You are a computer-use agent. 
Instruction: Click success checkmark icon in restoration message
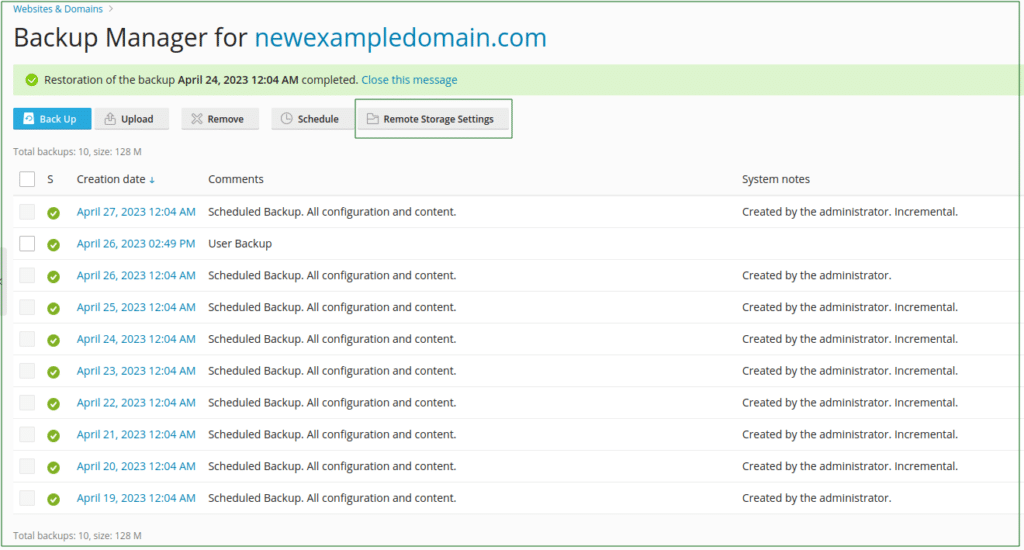coord(31,80)
